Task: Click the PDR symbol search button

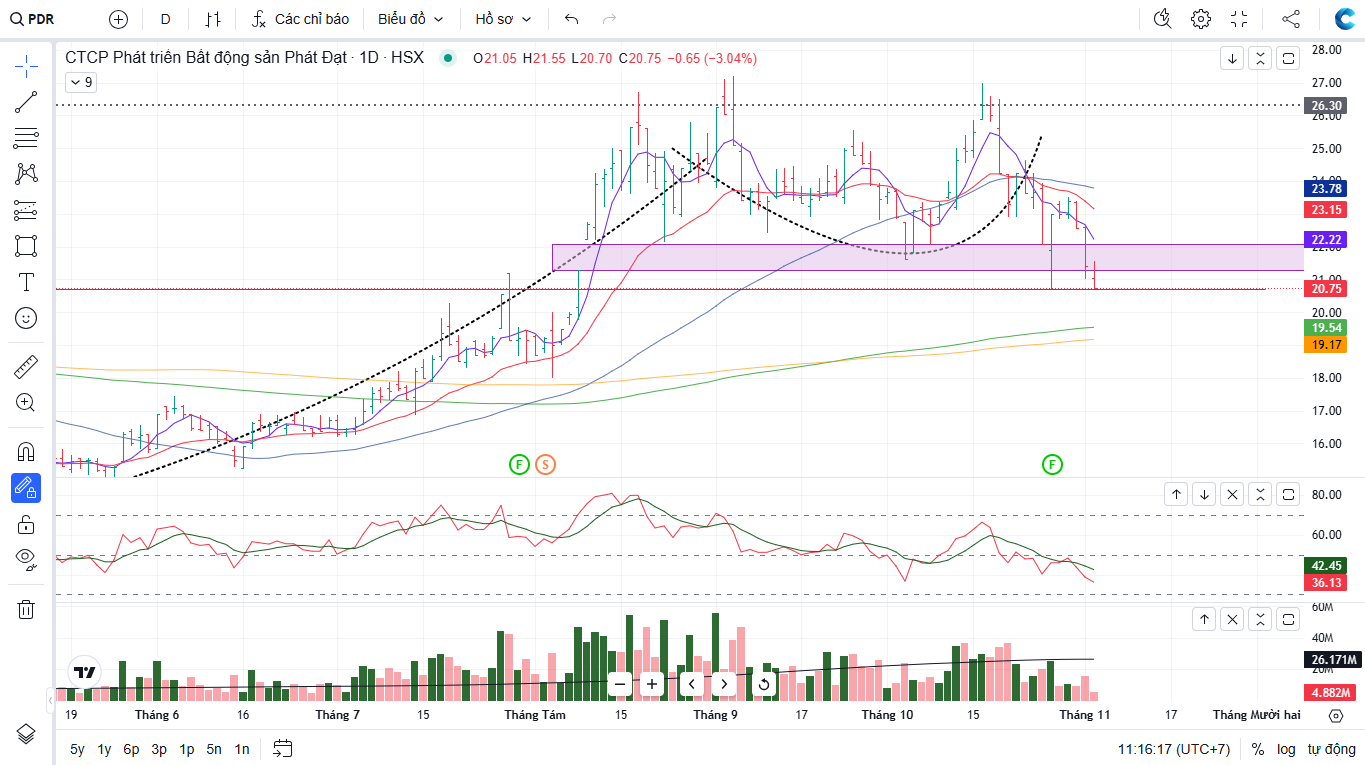Action: coord(33,19)
